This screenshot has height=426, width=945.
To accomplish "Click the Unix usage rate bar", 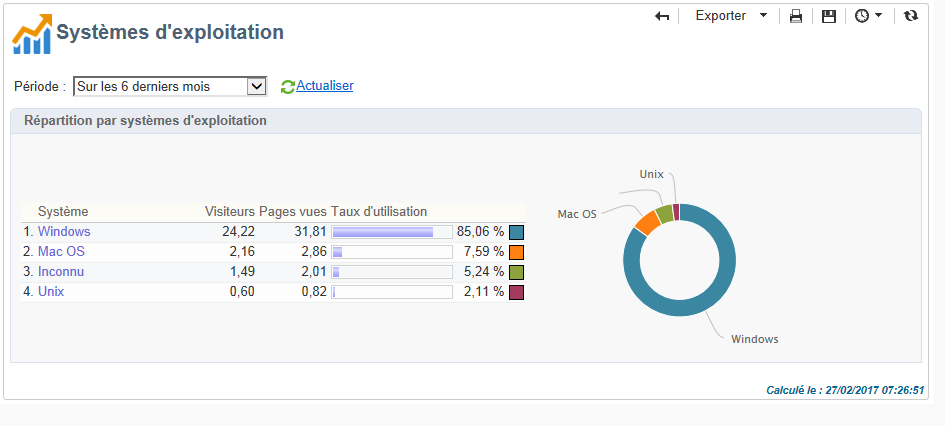I will pyautogui.click(x=392, y=292).
